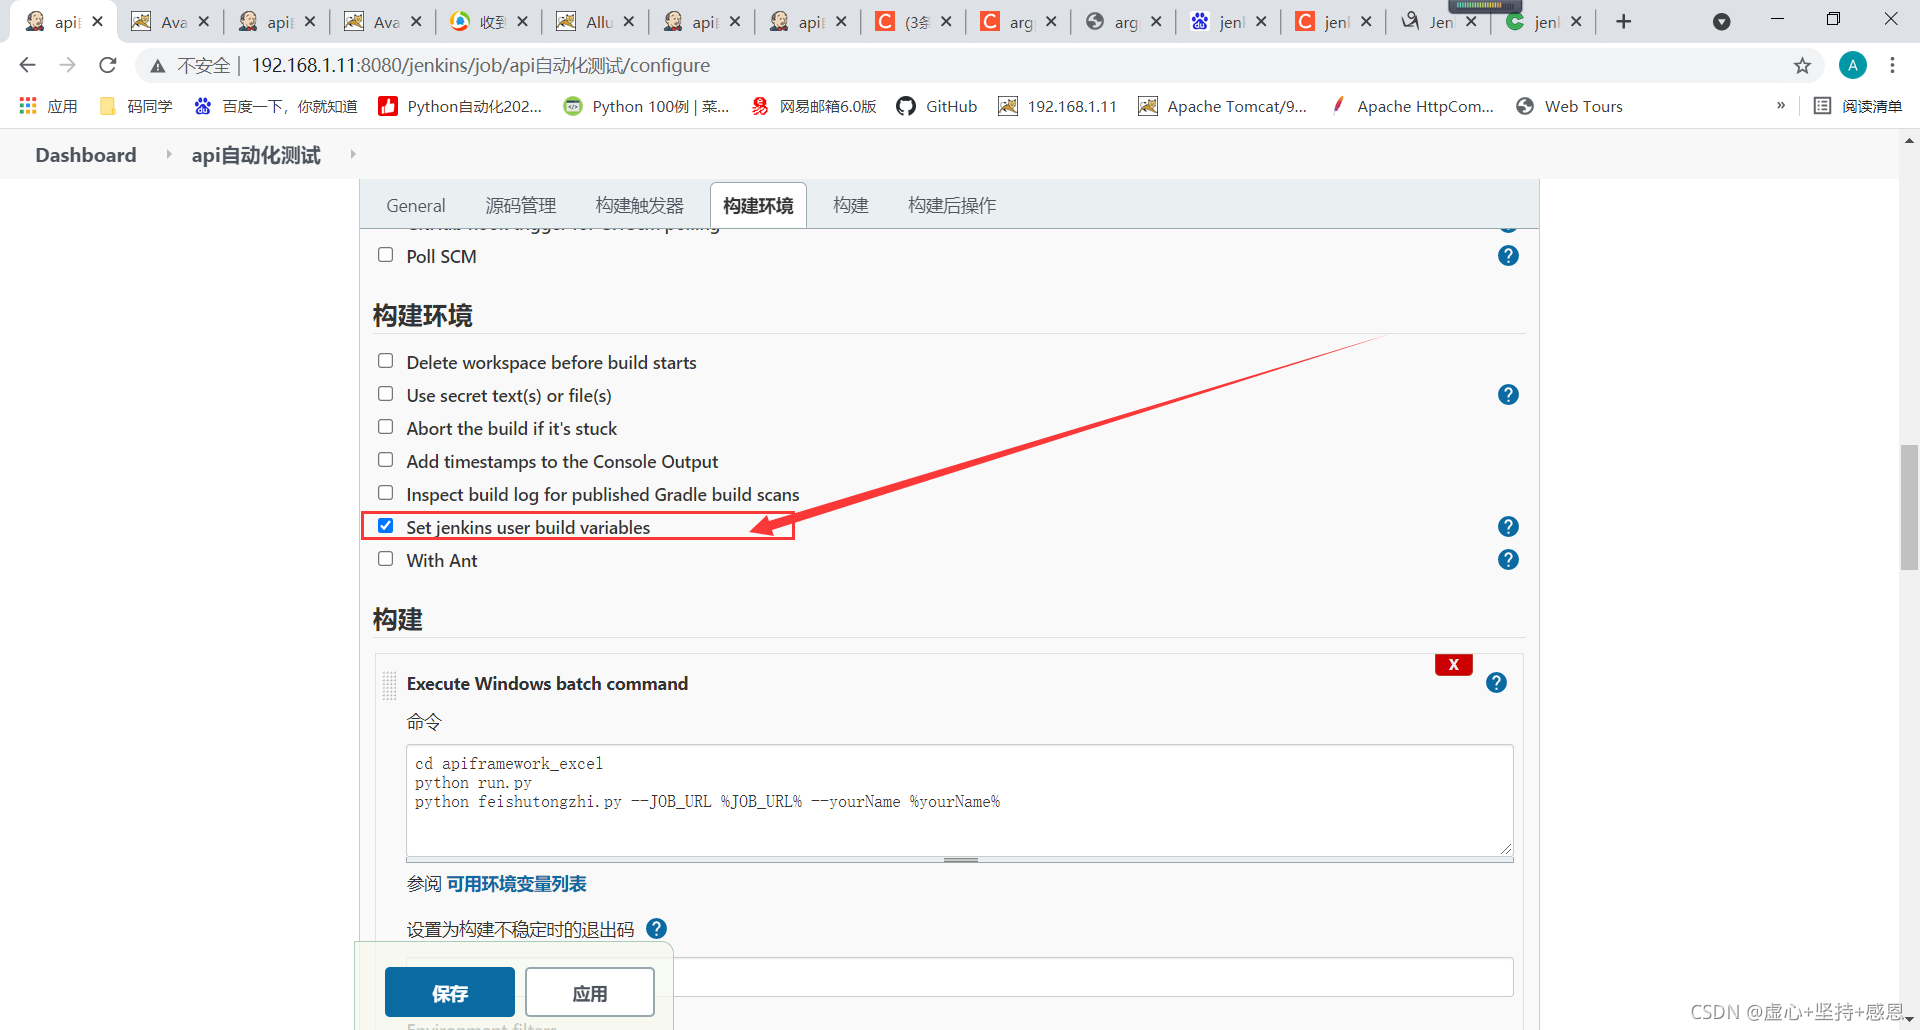This screenshot has height=1030, width=1920.
Task: Switch to the 源码管理 tab
Action: (521, 205)
